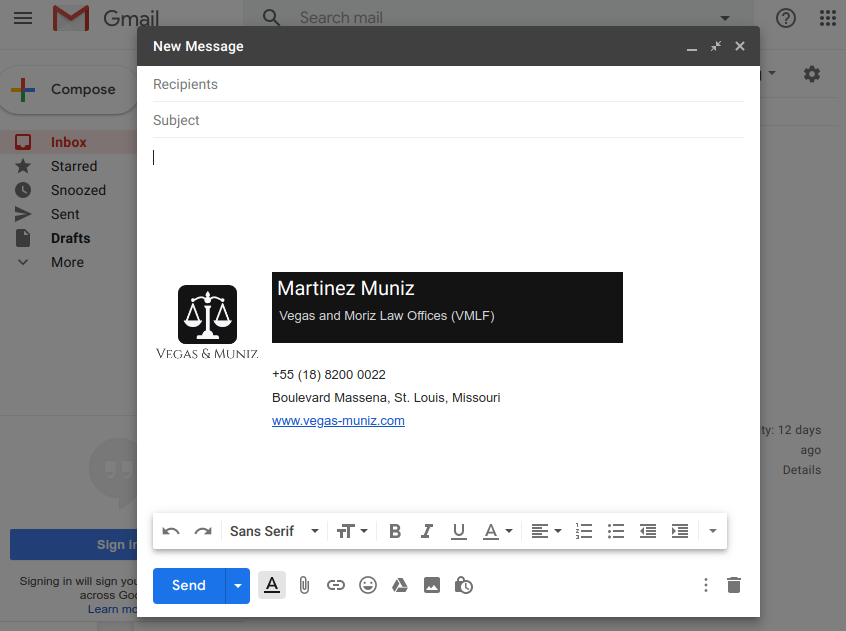Toggle bold formatting
This screenshot has width=846, height=631.
(x=395, y=532)
